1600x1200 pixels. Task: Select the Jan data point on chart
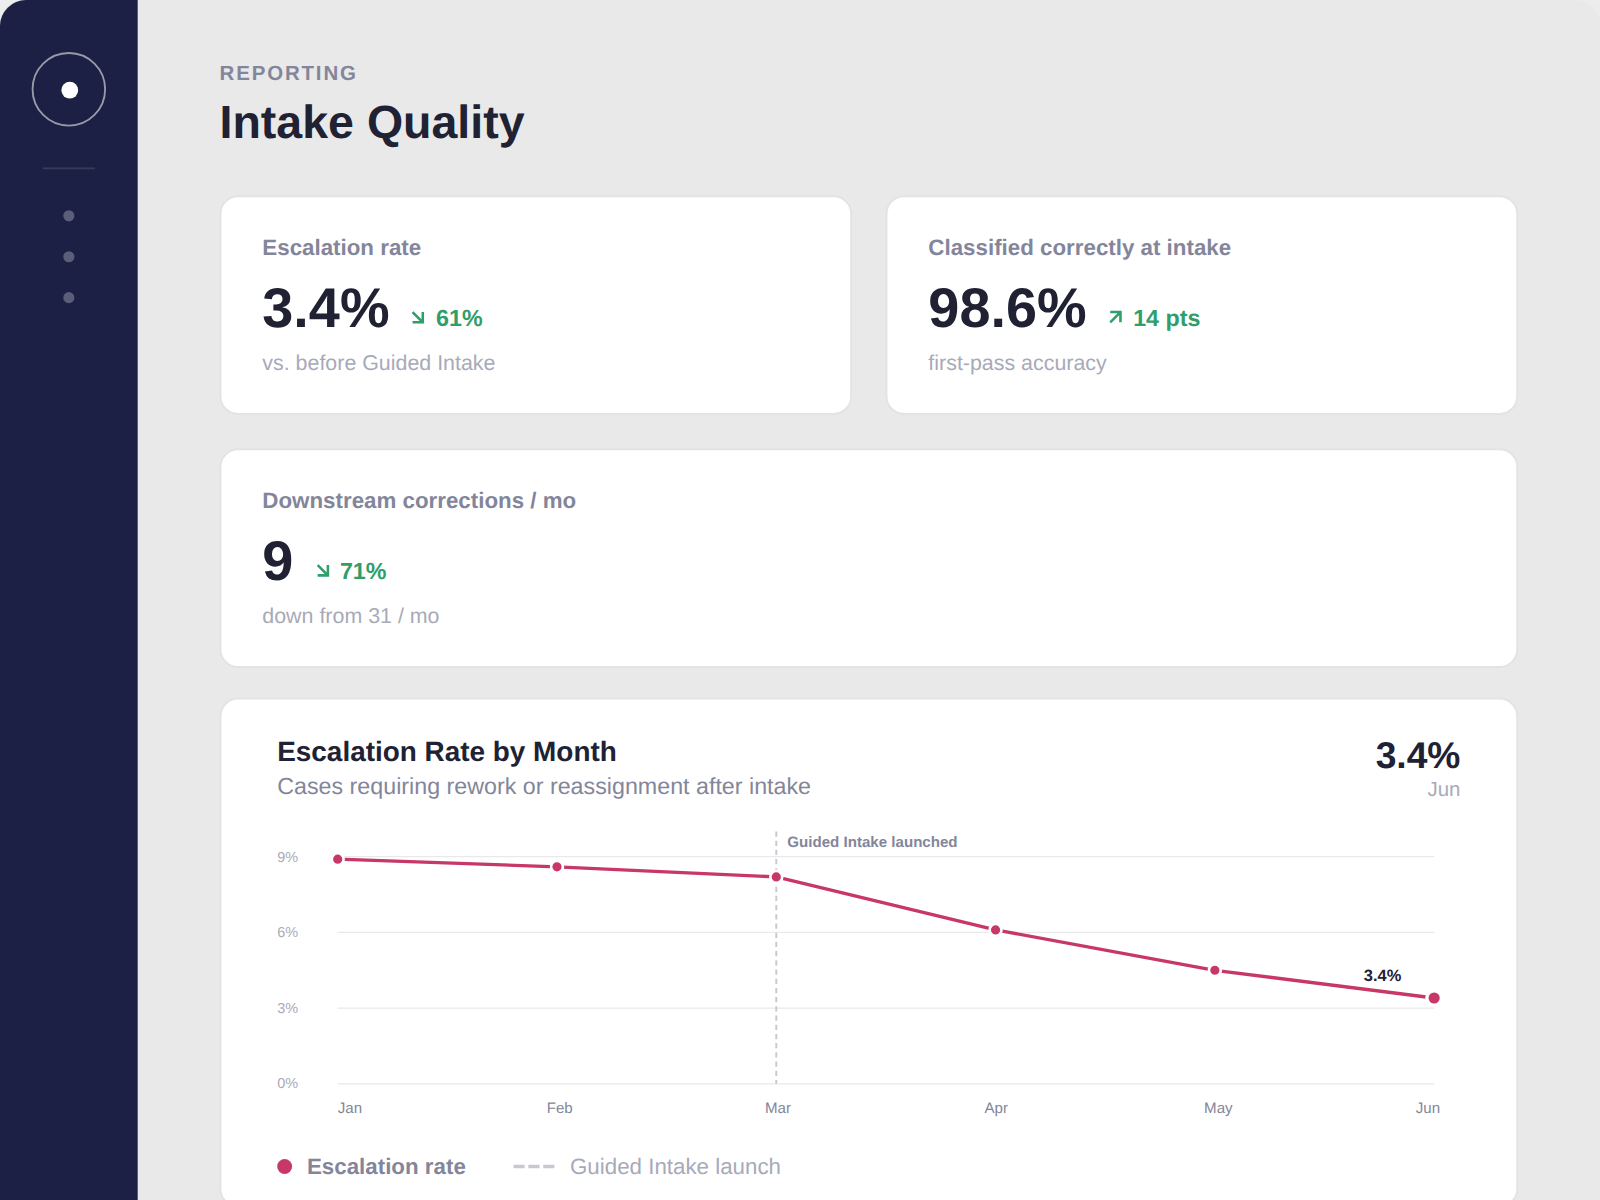(x=338, y=859)
